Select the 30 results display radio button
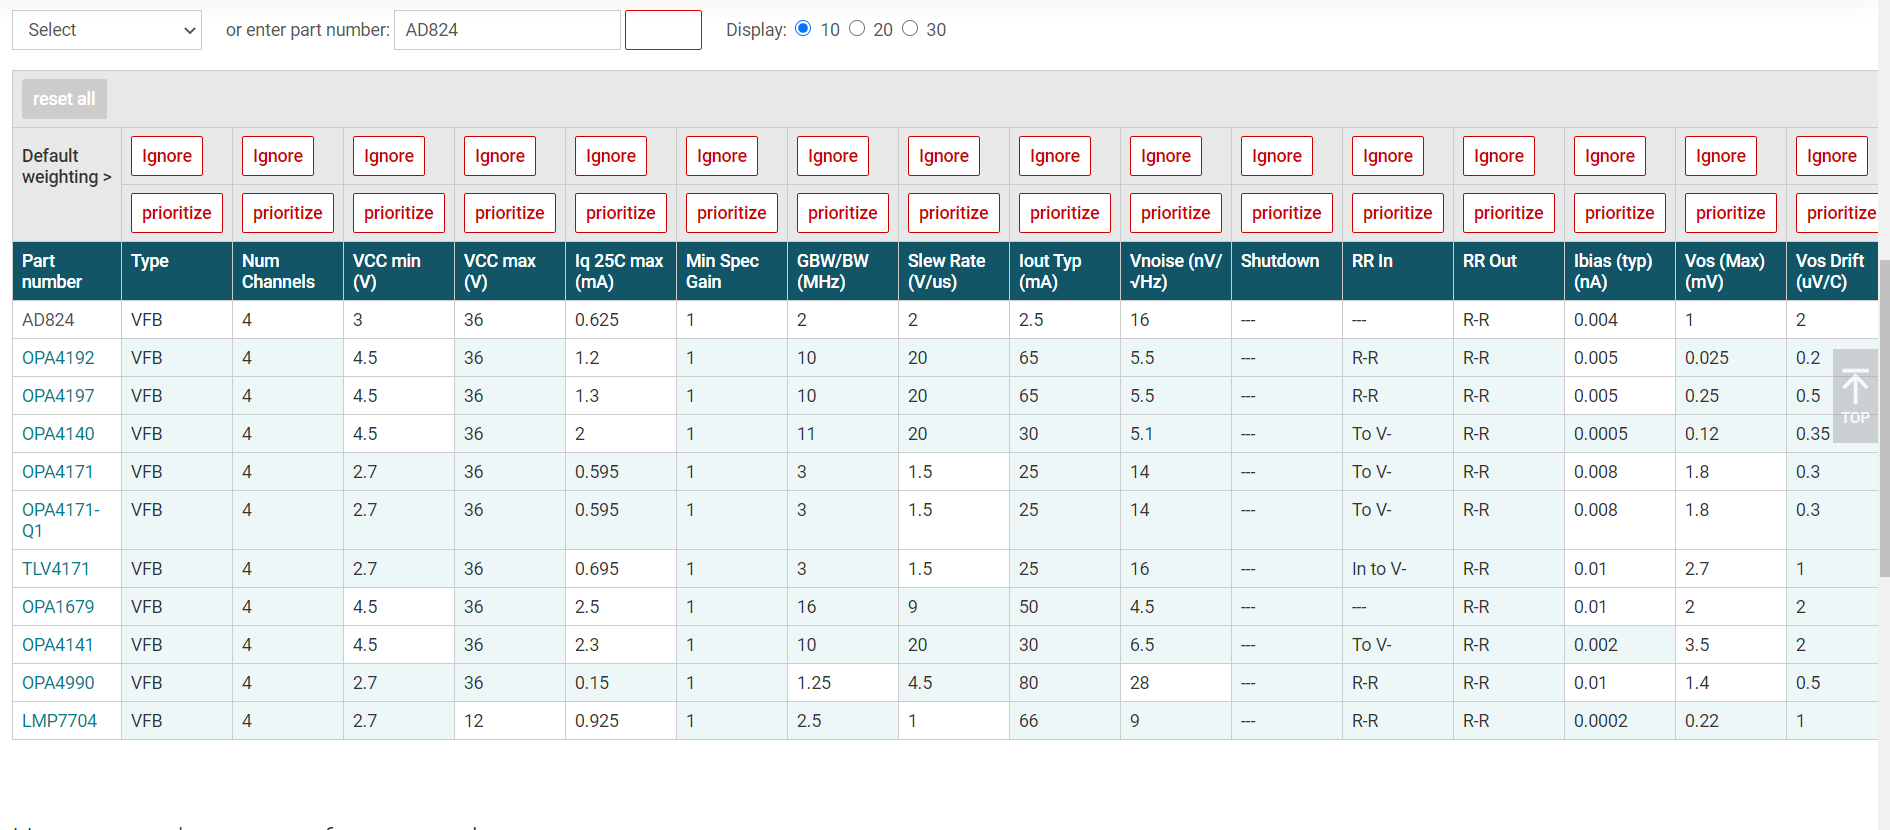This screenshot has width=1890, height=830. 910,28
